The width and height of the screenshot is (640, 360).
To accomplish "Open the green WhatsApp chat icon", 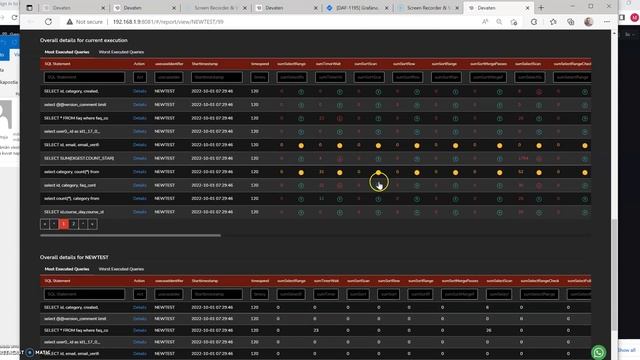I will 598,352.
